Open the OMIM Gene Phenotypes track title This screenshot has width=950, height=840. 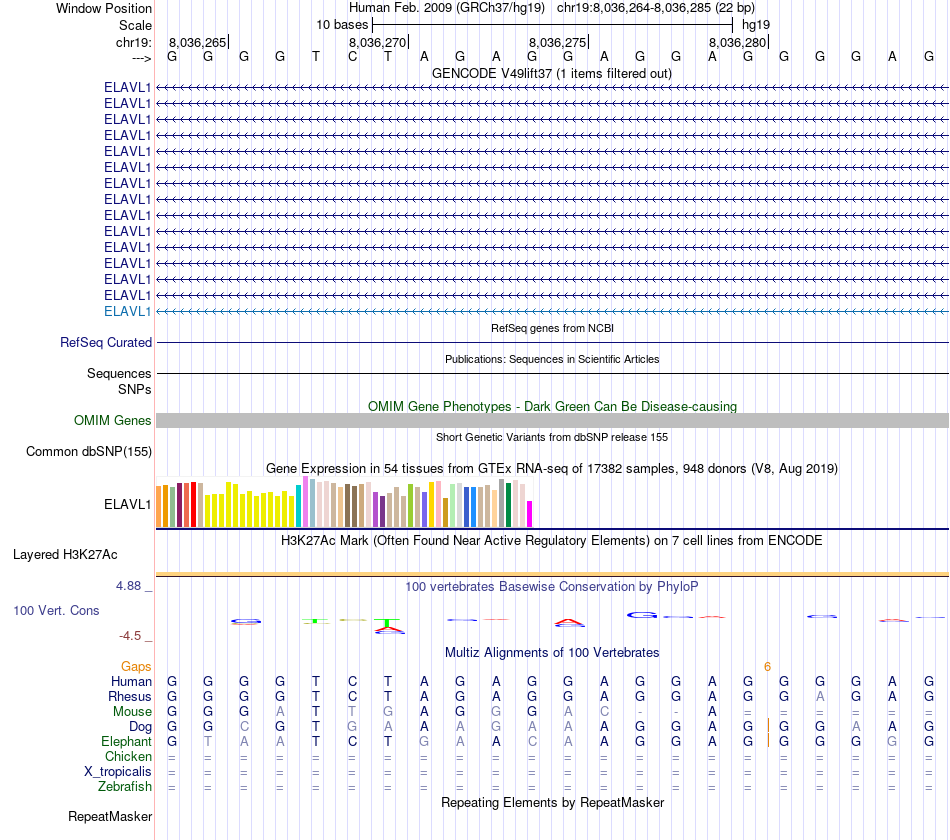pos(552,407)
